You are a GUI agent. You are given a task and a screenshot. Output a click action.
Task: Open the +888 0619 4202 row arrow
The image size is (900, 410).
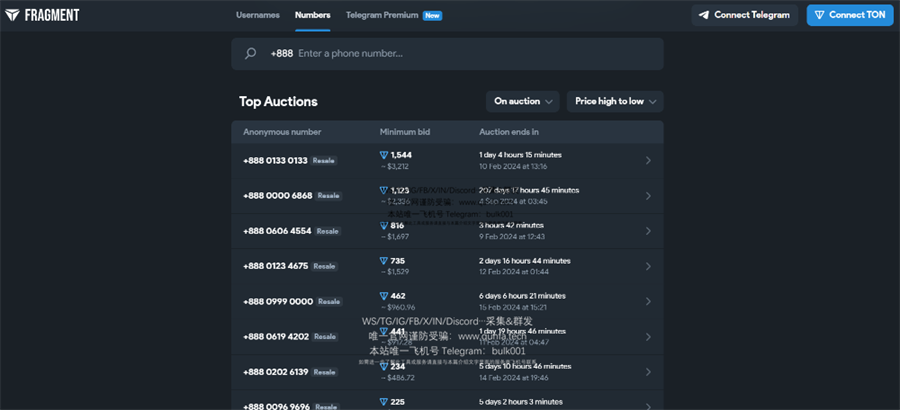pyautogui.click(x=648, y=336)
